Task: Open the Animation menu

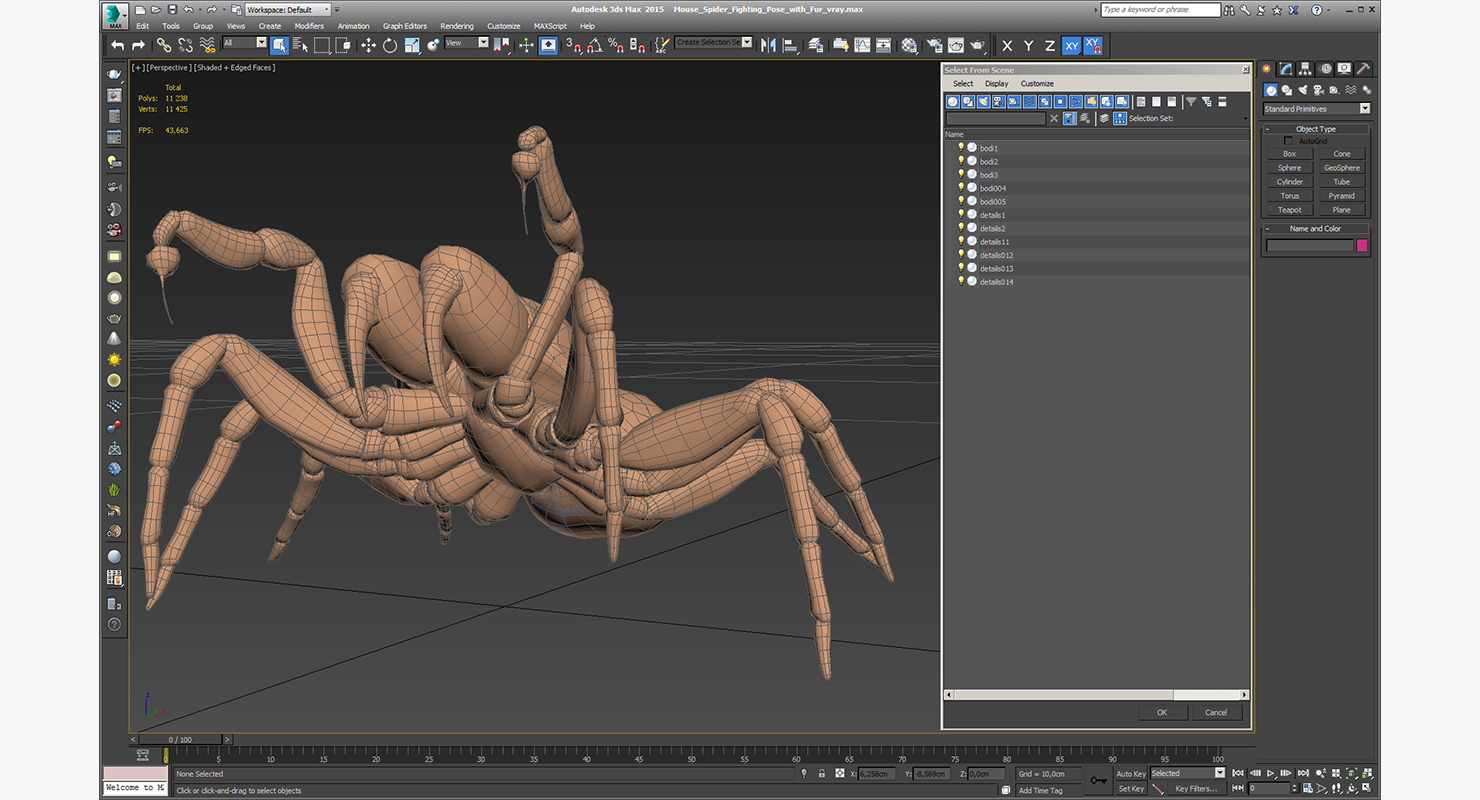Action: (x=353, y=26)
